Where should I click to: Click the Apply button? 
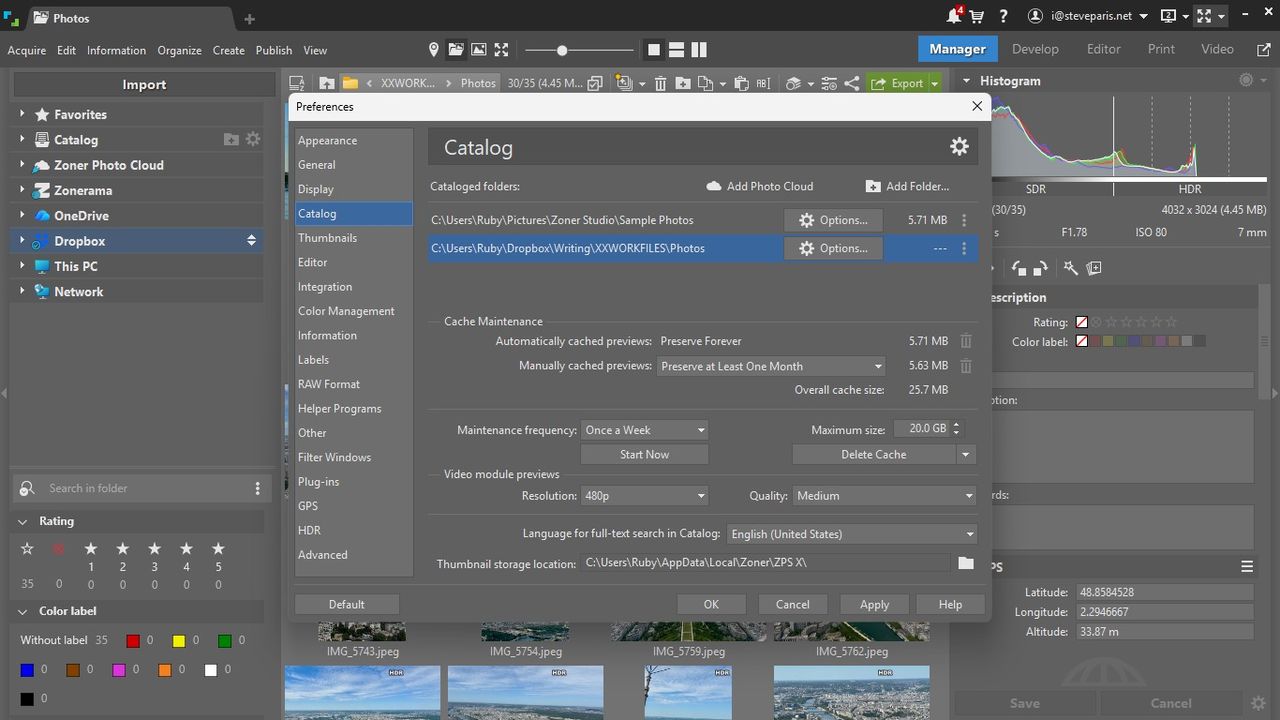(x=874, y=604)
